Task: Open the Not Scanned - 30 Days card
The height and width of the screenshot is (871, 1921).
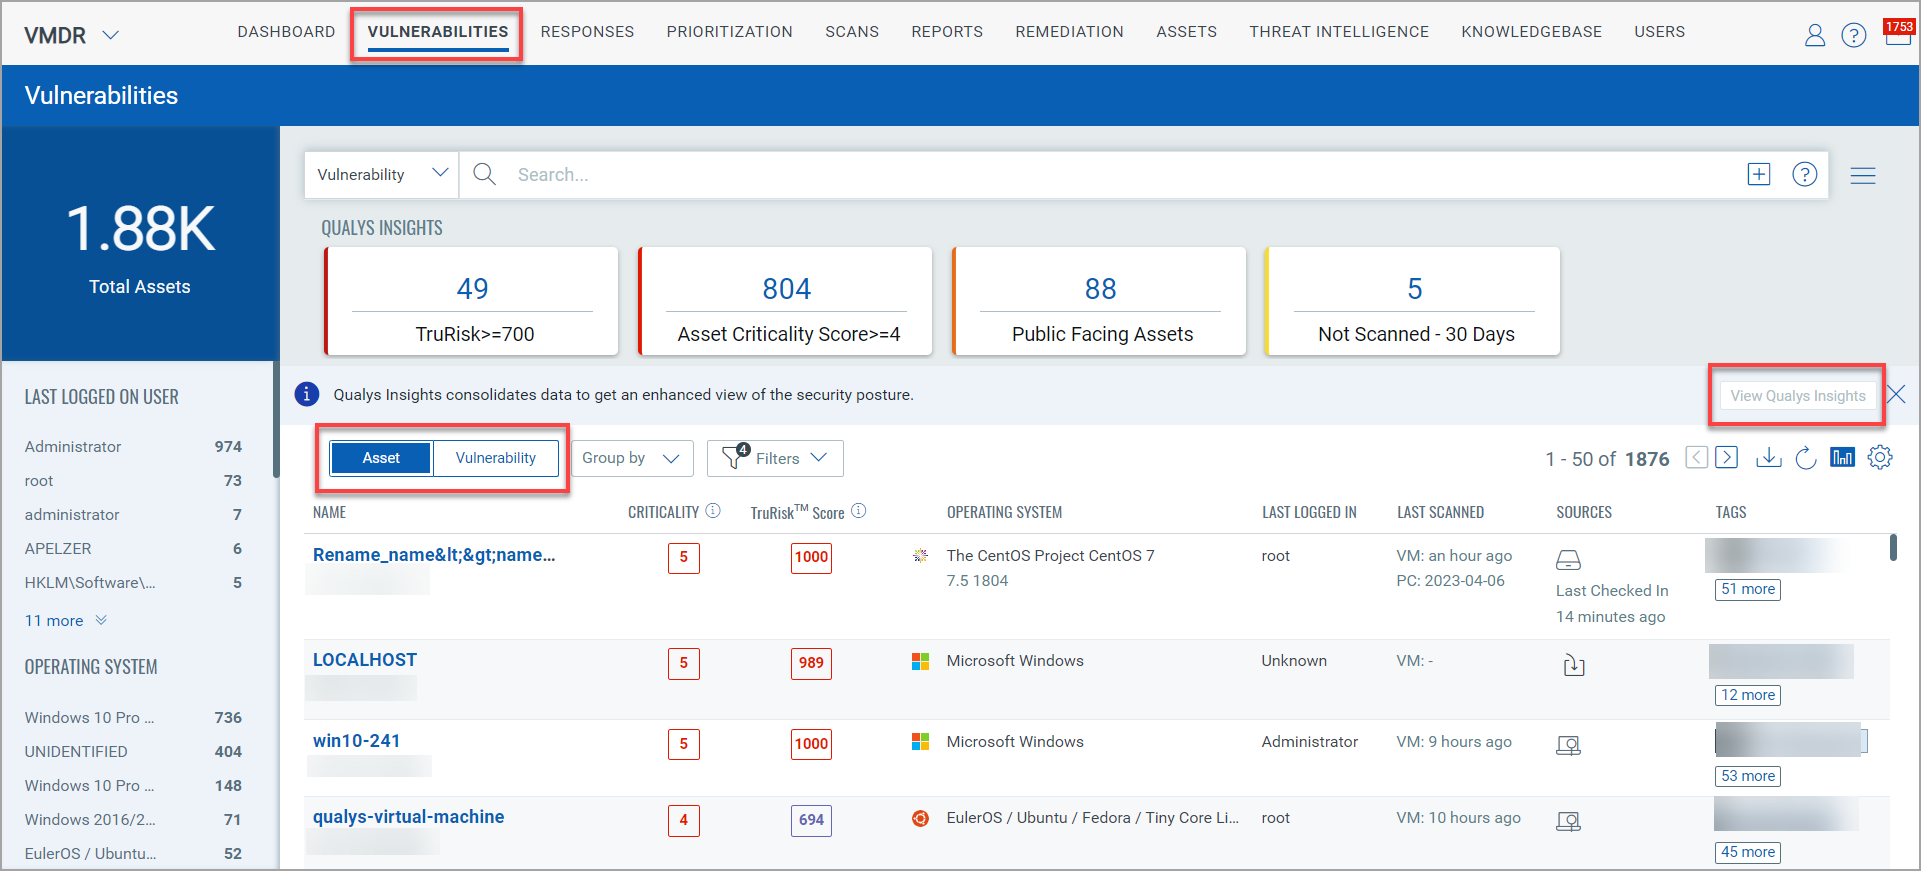Action: coord(1414,301)
